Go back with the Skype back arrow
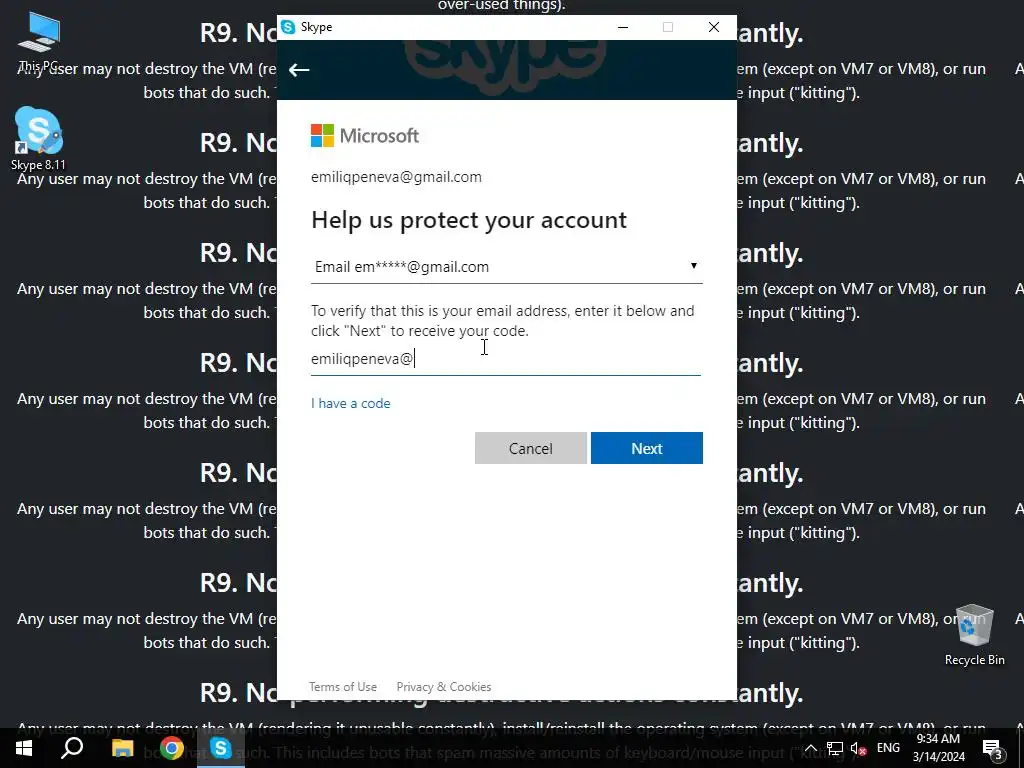This screenshot has height=768, width=1024. (299, 70)
